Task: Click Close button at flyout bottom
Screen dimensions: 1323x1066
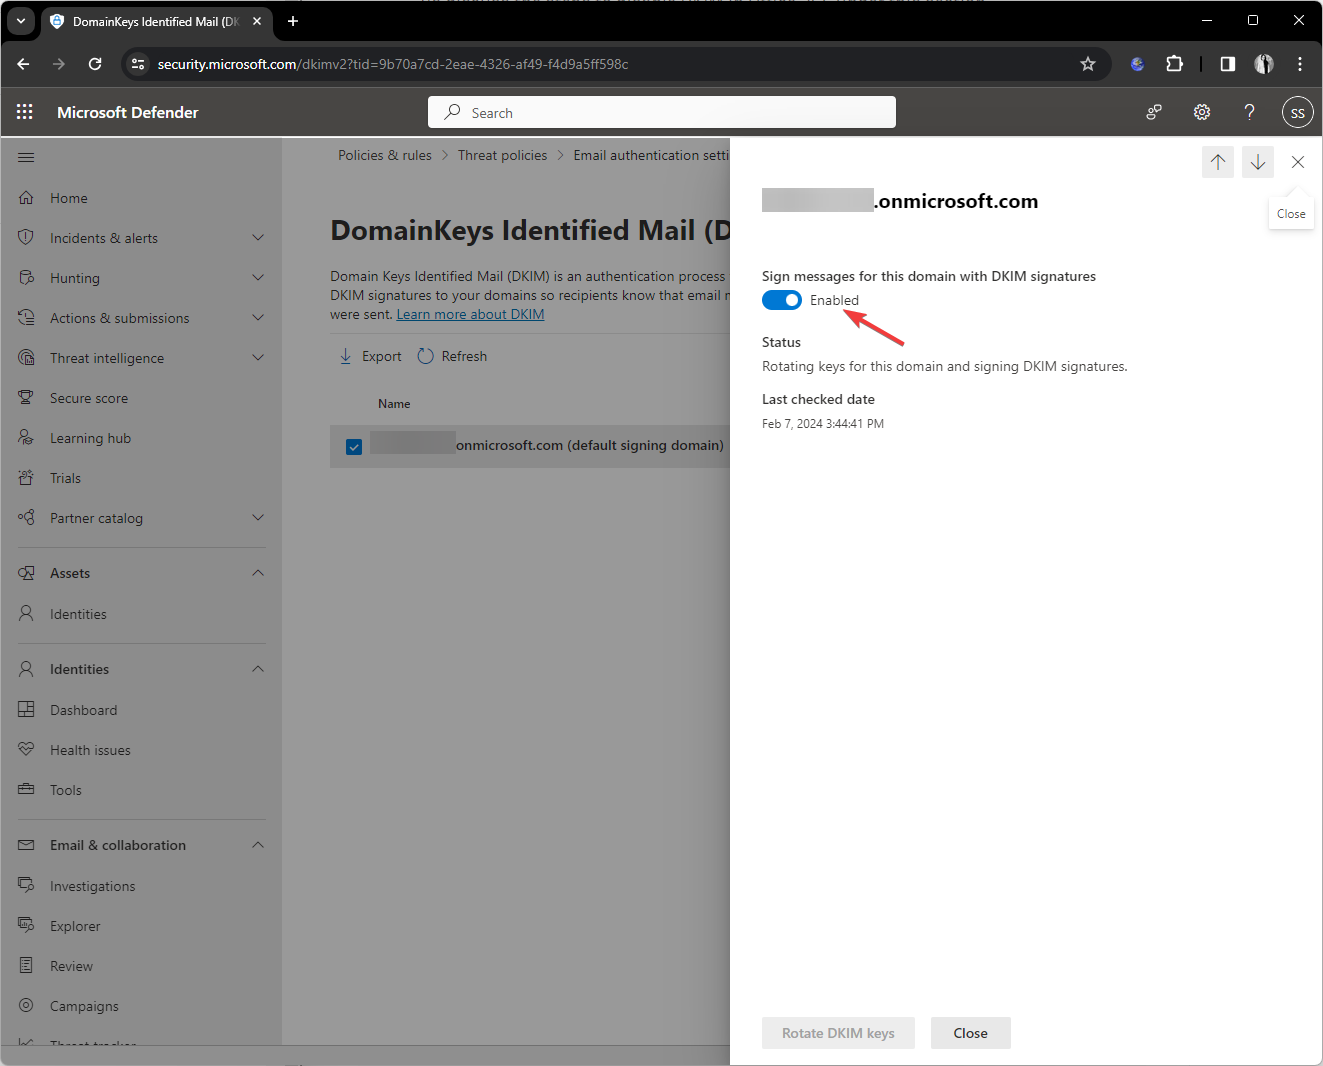Action: coord(970,1033)
